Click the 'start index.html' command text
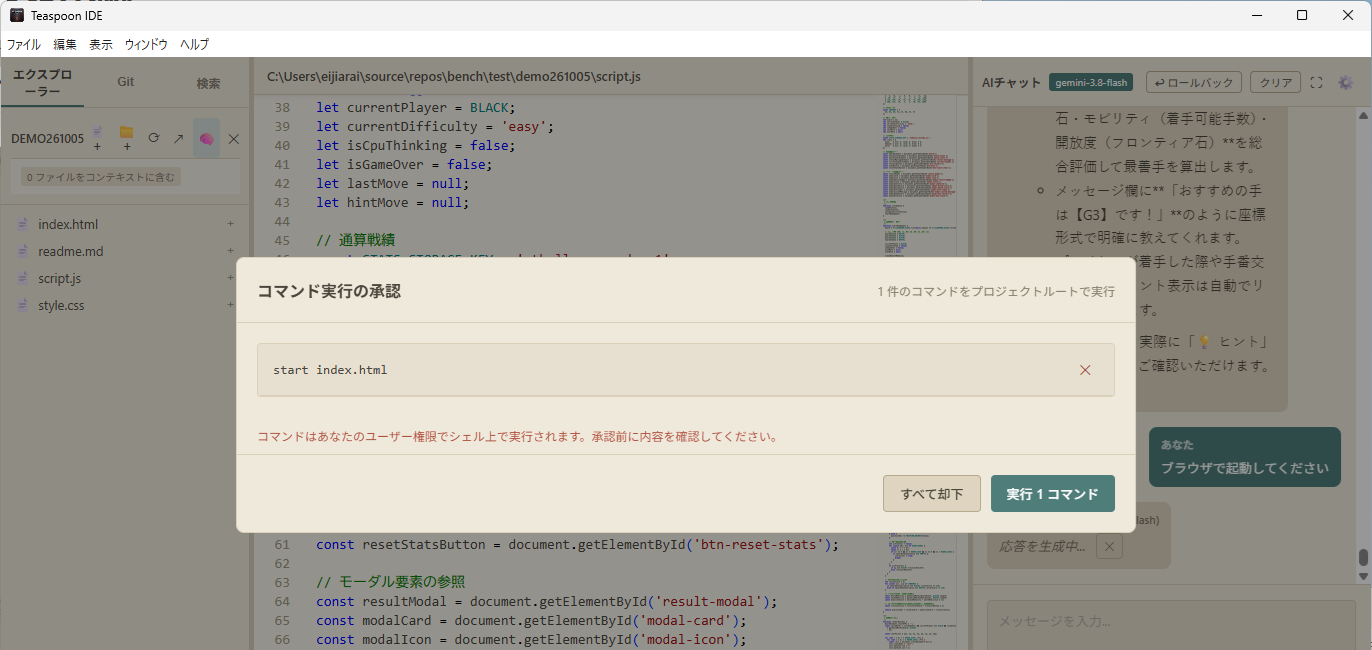Screen dimensions: 1372x650 330,370
